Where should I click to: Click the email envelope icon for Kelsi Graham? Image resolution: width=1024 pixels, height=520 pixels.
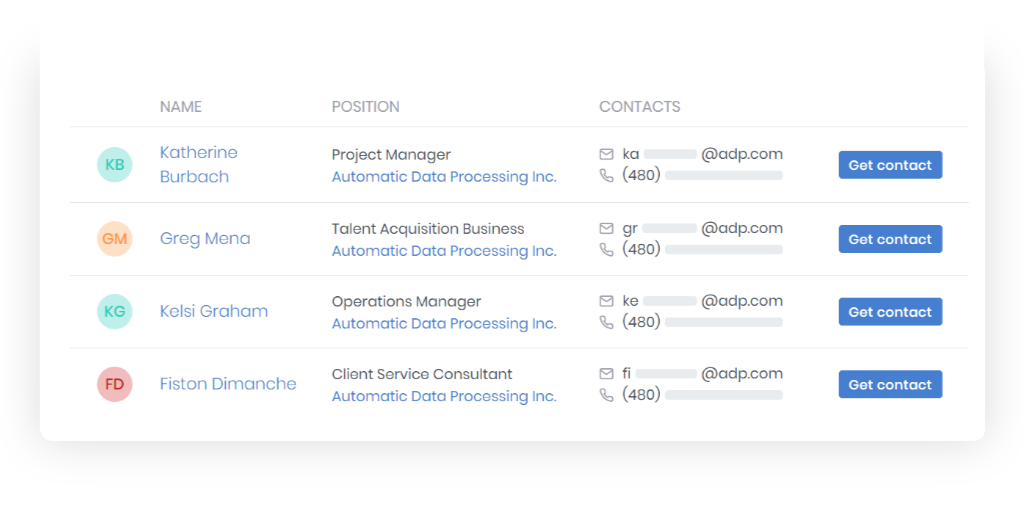click(x=606, y=301)
